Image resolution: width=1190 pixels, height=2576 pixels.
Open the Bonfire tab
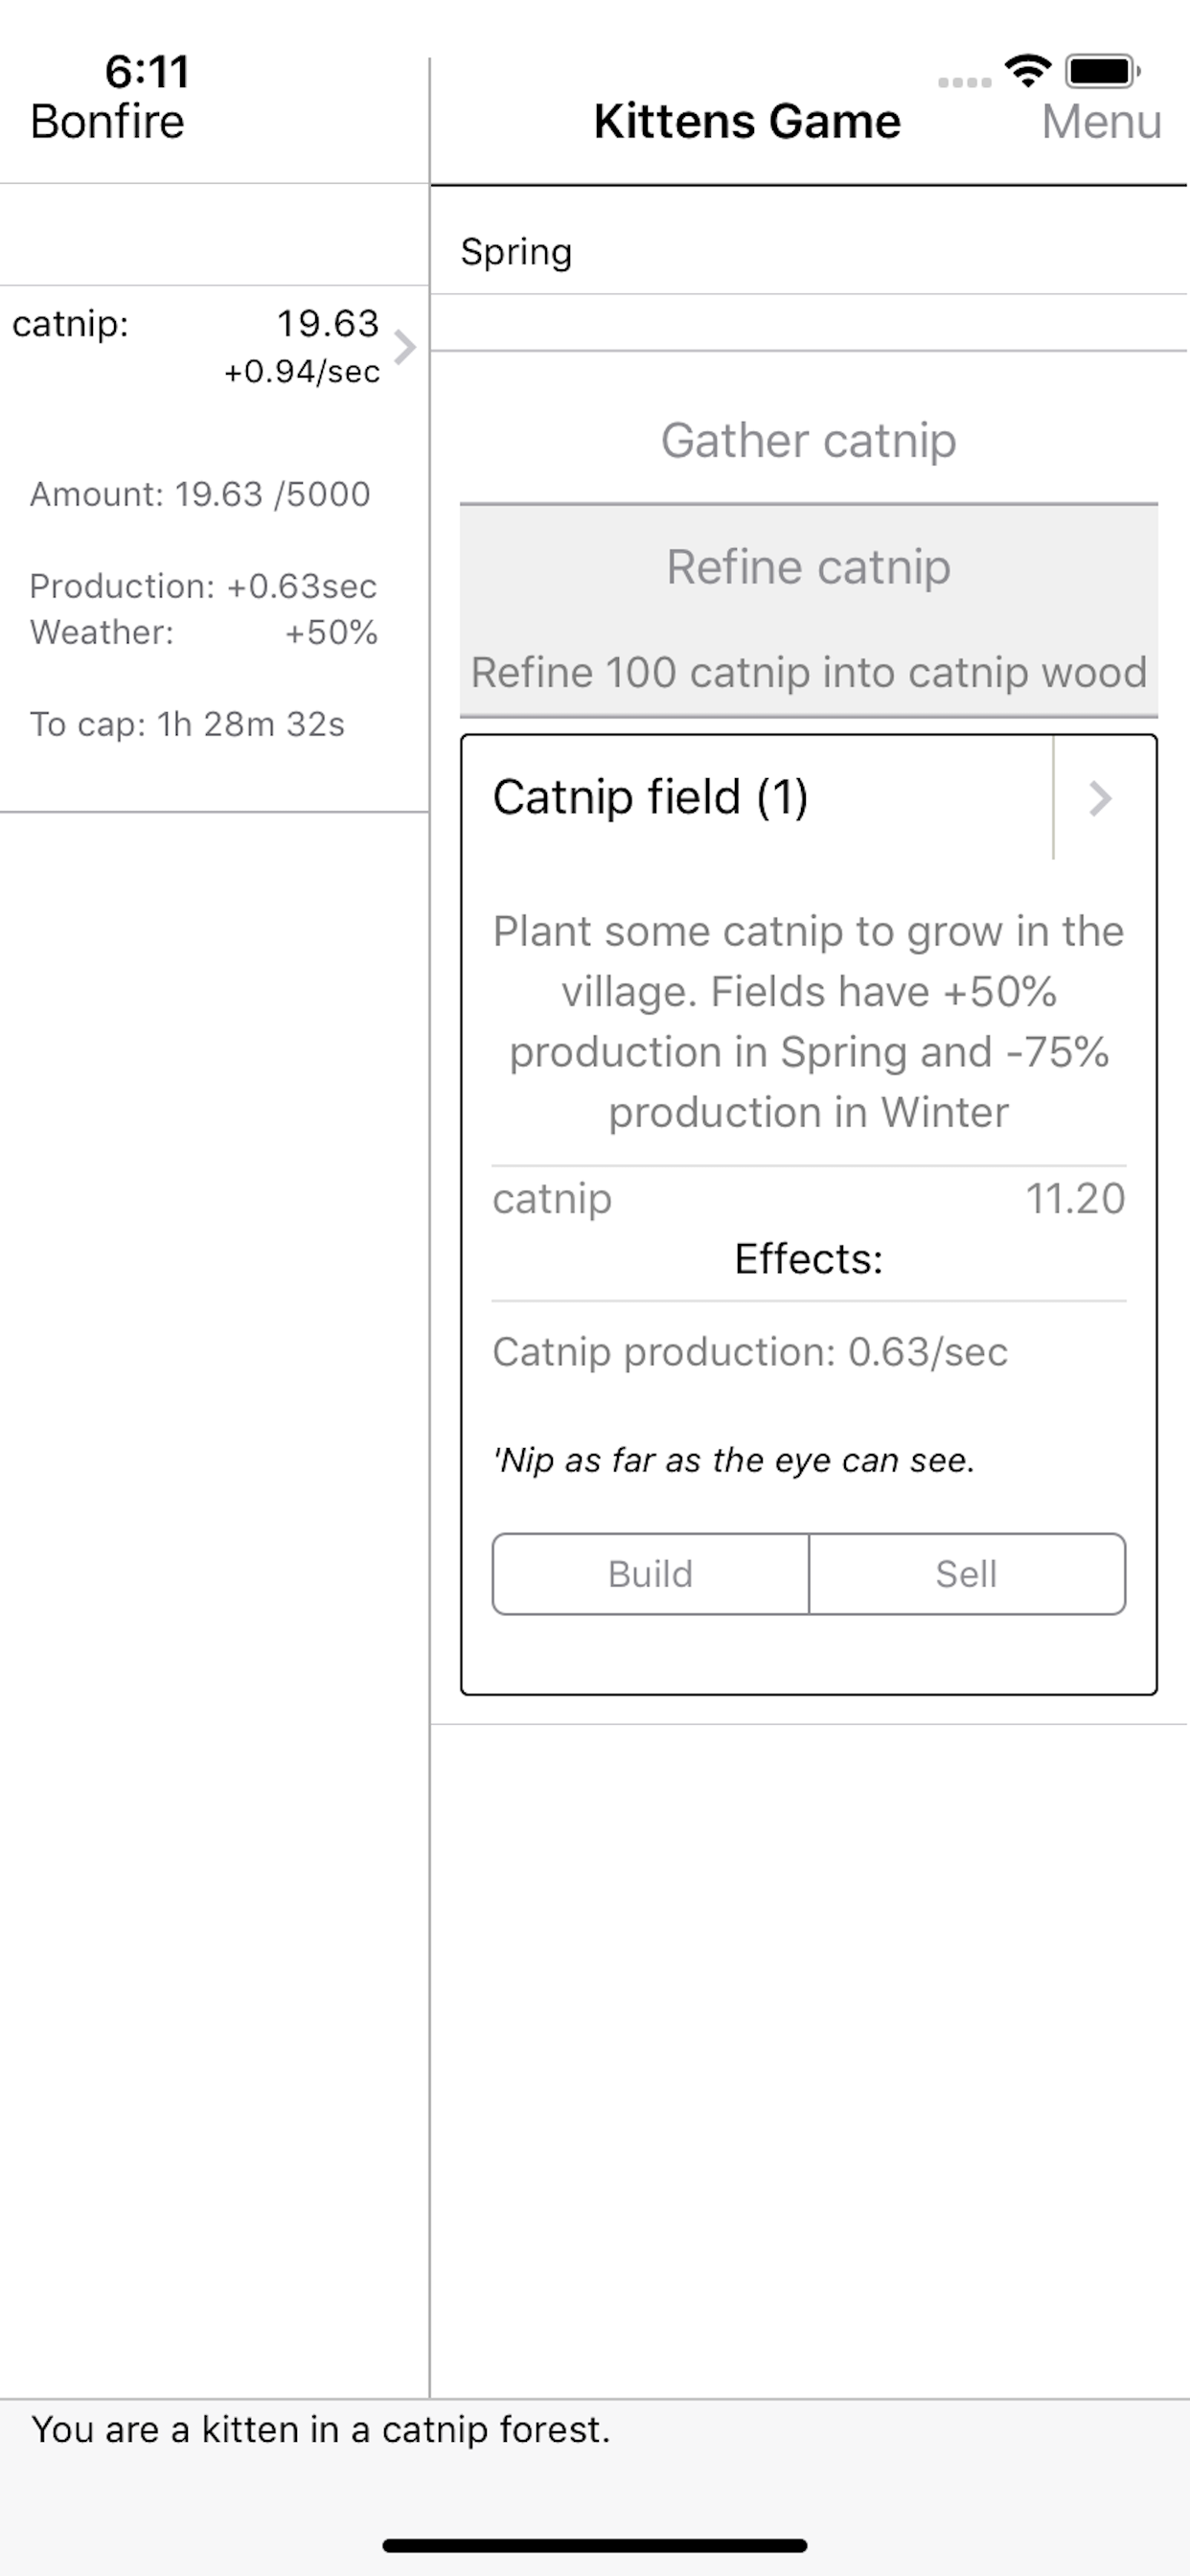(107, 122)
